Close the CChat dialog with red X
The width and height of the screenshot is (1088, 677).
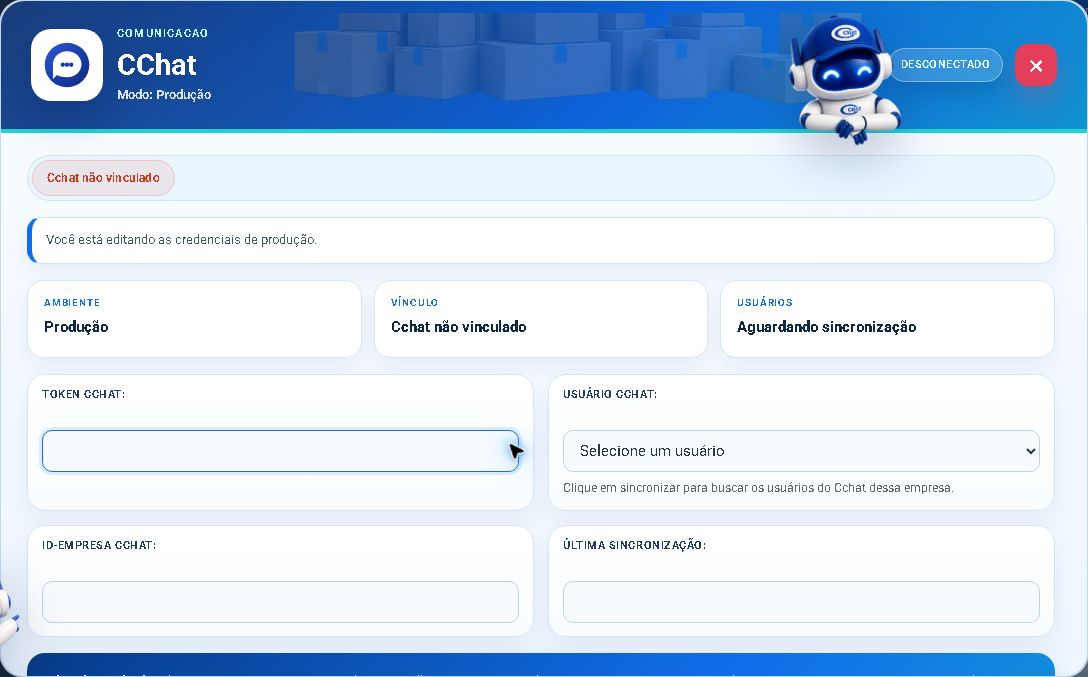tap(1035, 65)
